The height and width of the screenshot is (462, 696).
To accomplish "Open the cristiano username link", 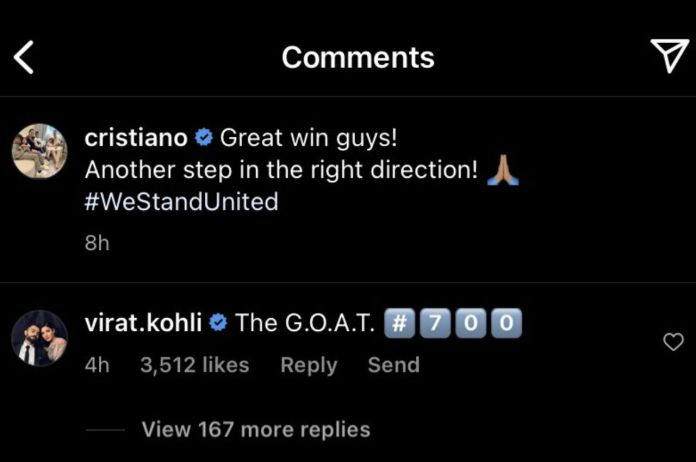I will pos(136,138).
